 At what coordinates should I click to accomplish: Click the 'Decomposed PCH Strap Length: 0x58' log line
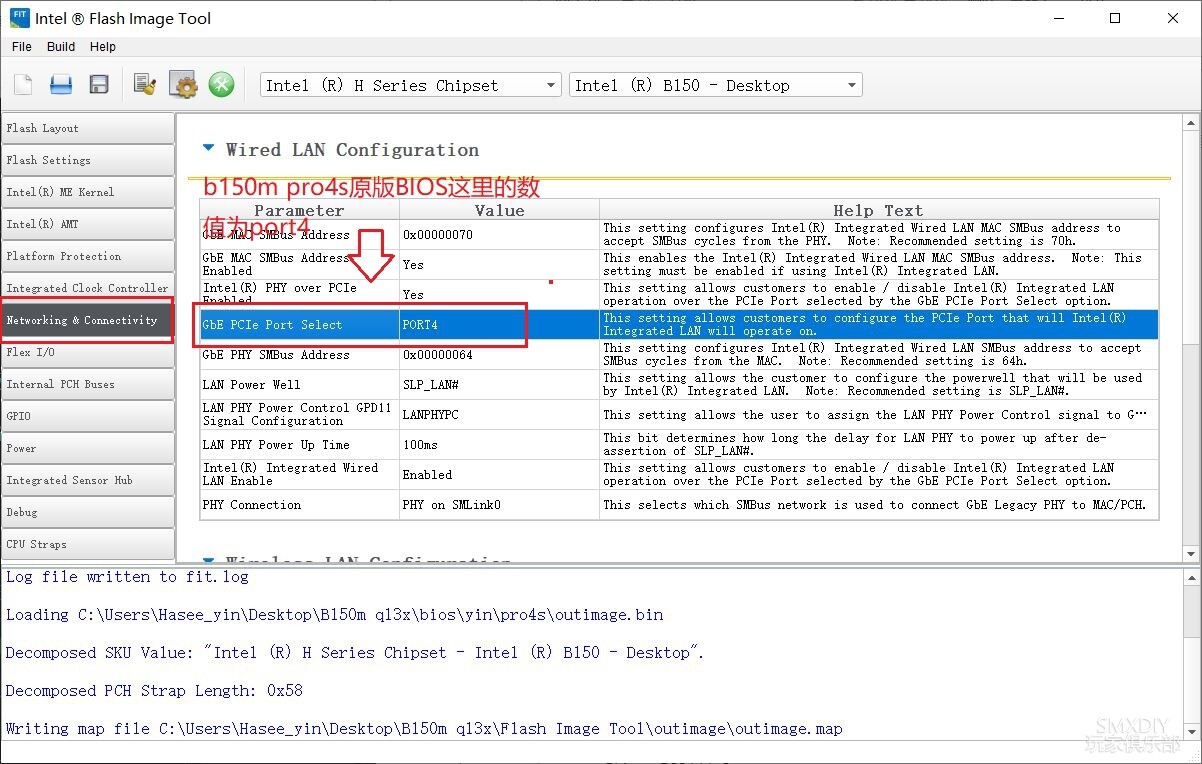(154, 691)
